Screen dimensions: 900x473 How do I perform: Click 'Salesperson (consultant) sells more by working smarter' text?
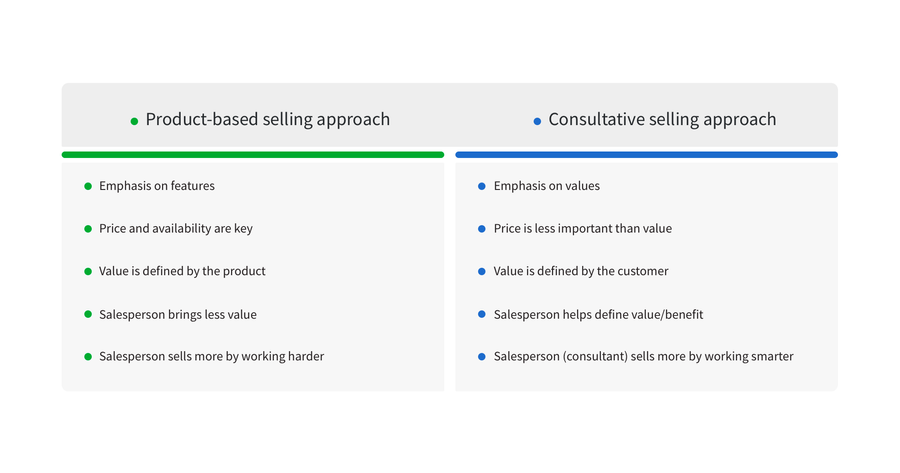pos(643,356)
